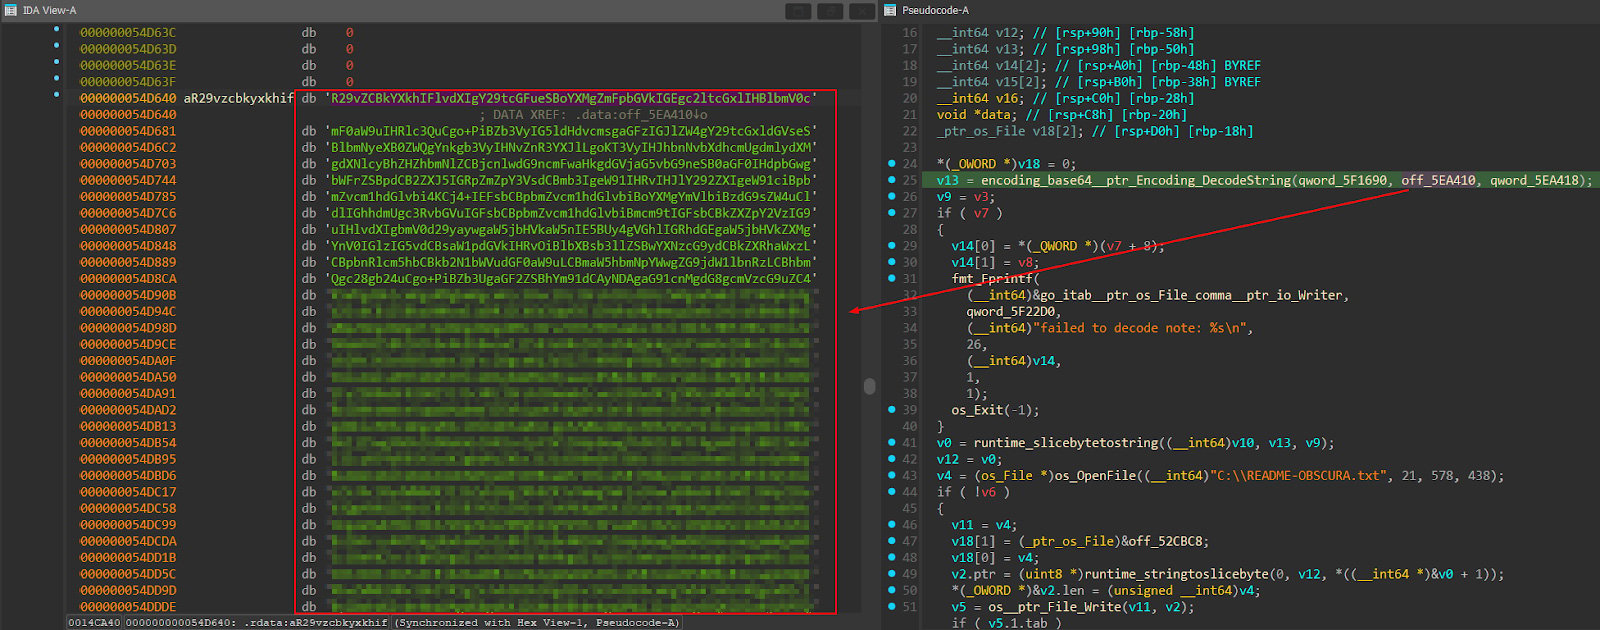Click the vertical scrollbar handle between panels
Screen dimensions: 1600x630
(x=869, y=386)
